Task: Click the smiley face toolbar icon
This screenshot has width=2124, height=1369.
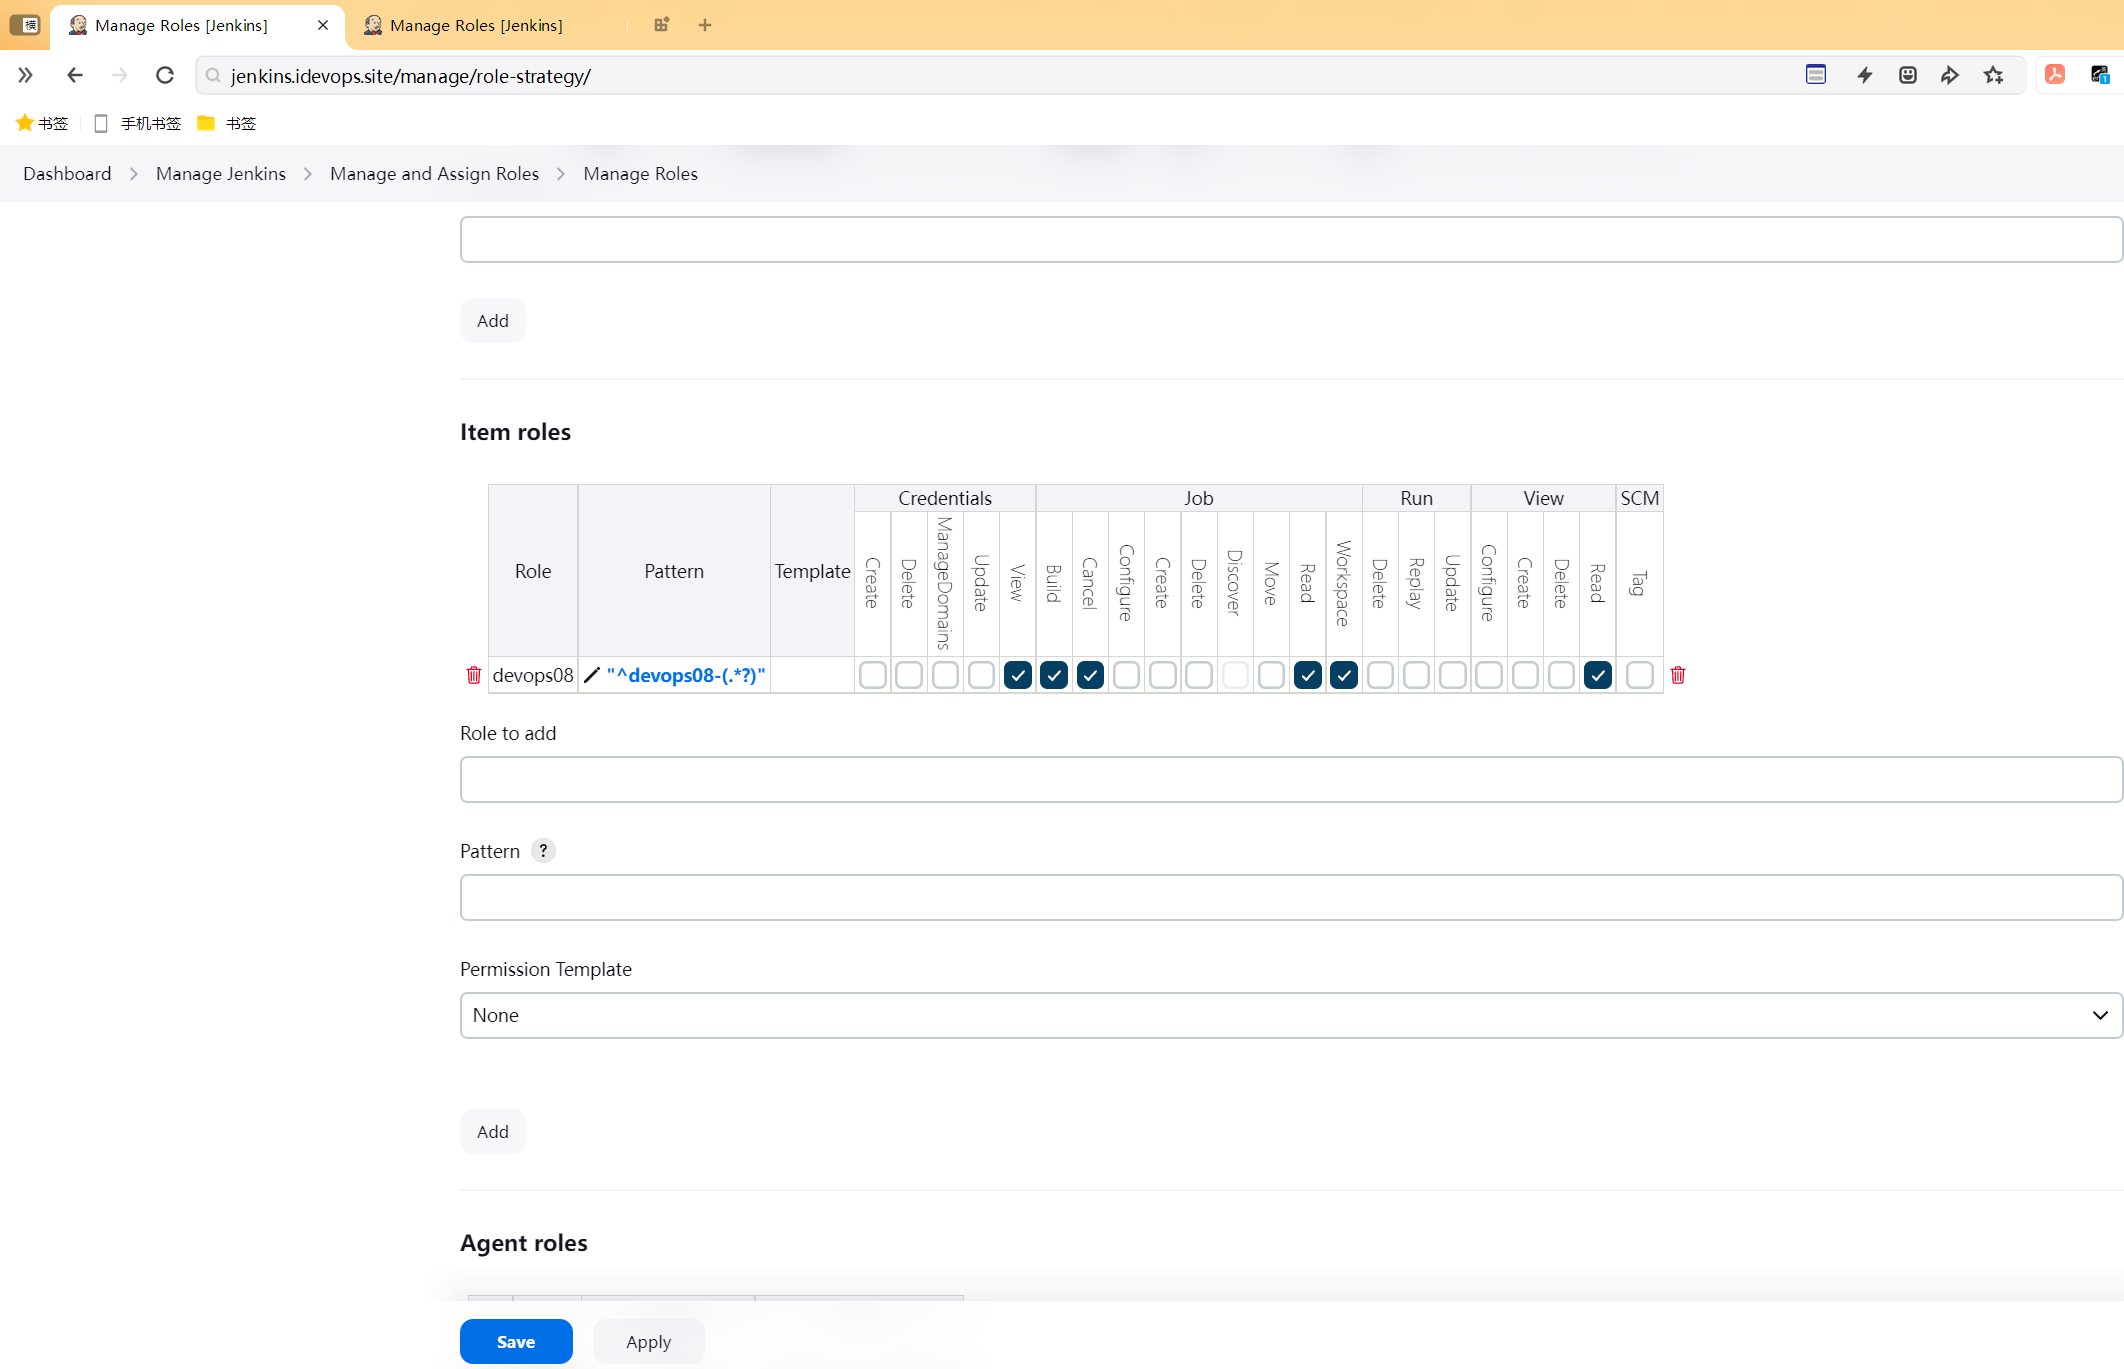Action: click(x=1908, y=75)
